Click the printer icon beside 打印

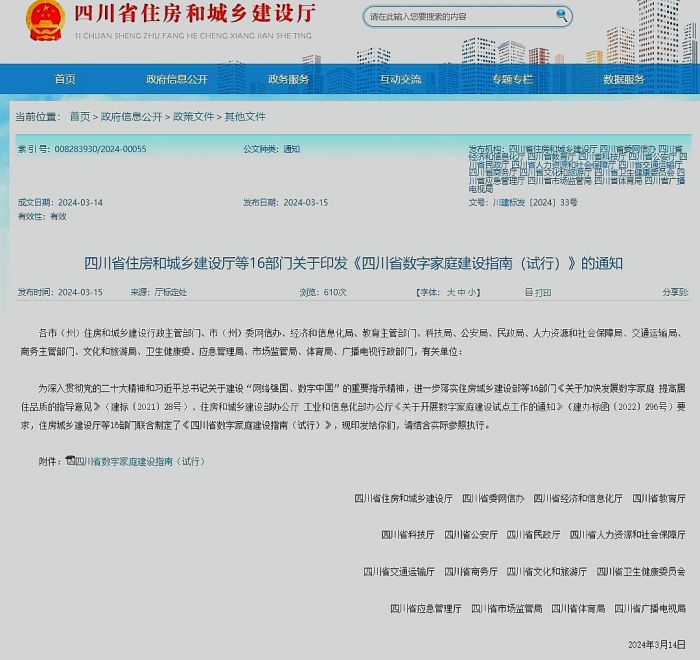point(529,292)
